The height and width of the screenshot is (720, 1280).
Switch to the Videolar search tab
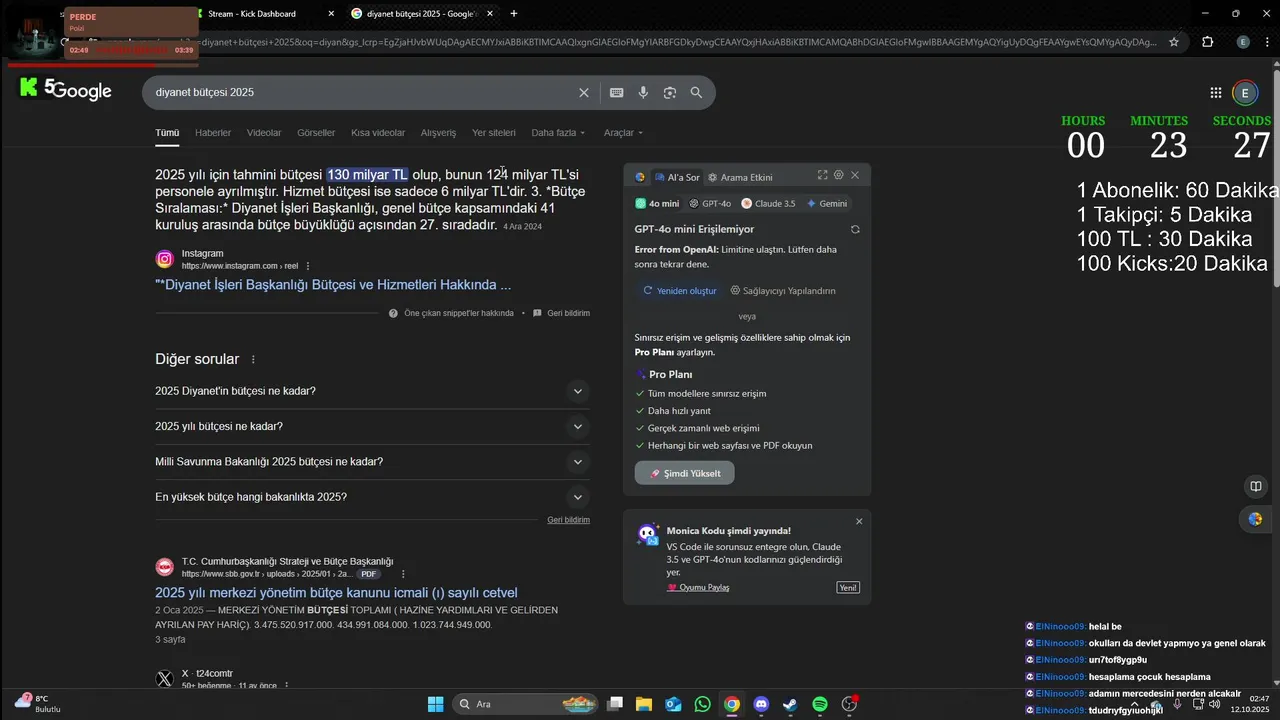264,133
